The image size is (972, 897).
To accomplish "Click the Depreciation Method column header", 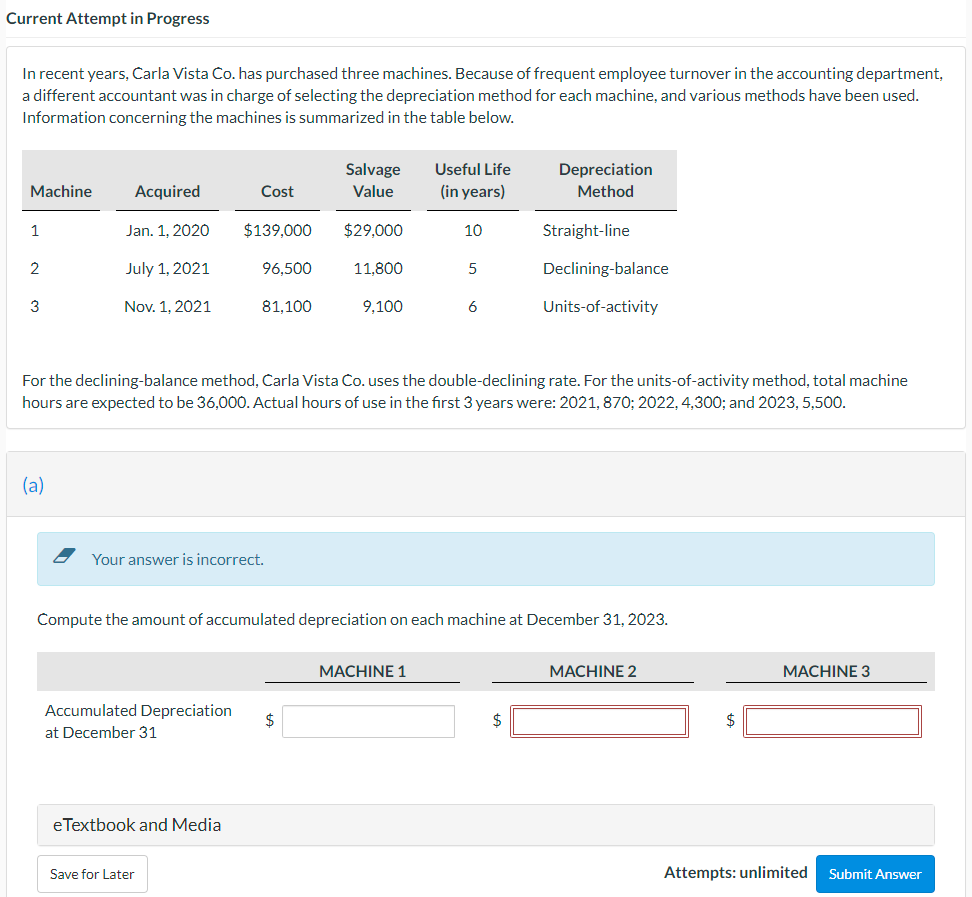I will click(606, 180).
